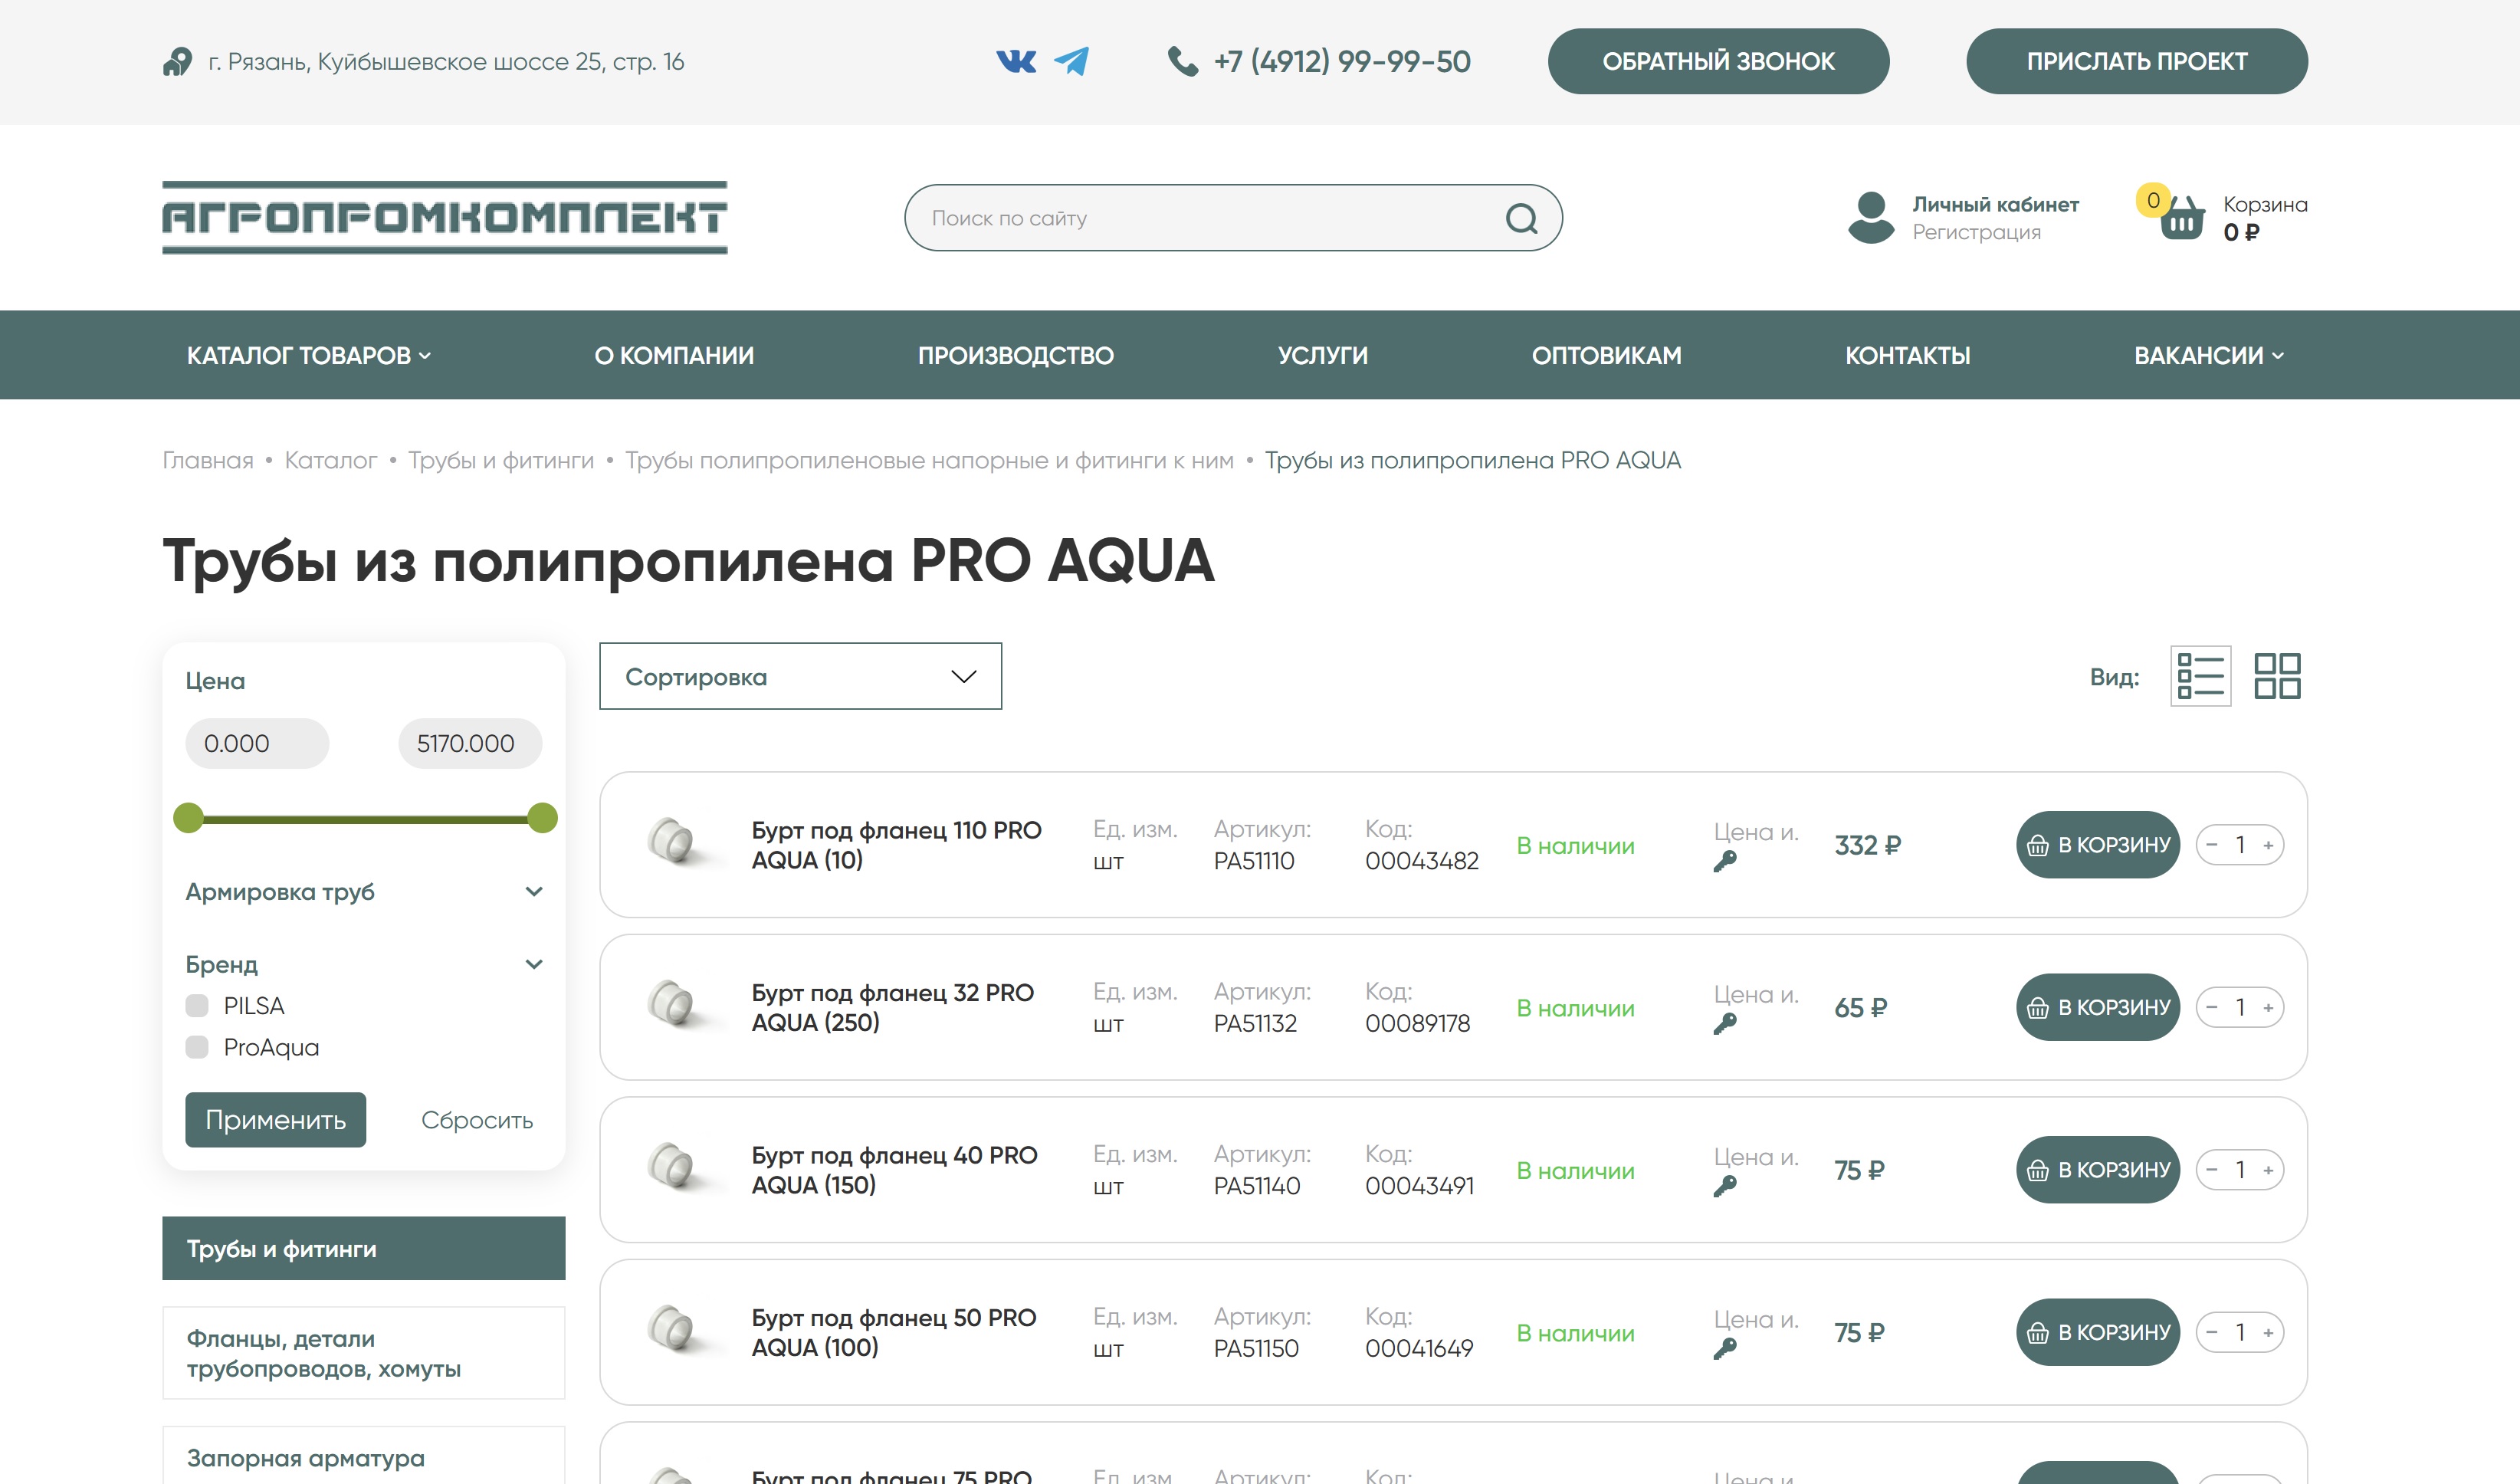Screen dimensions: 2520x1484
Task: Increase quantity for Бурт под фланец 32
Action: click(x=2268, y=1008)
